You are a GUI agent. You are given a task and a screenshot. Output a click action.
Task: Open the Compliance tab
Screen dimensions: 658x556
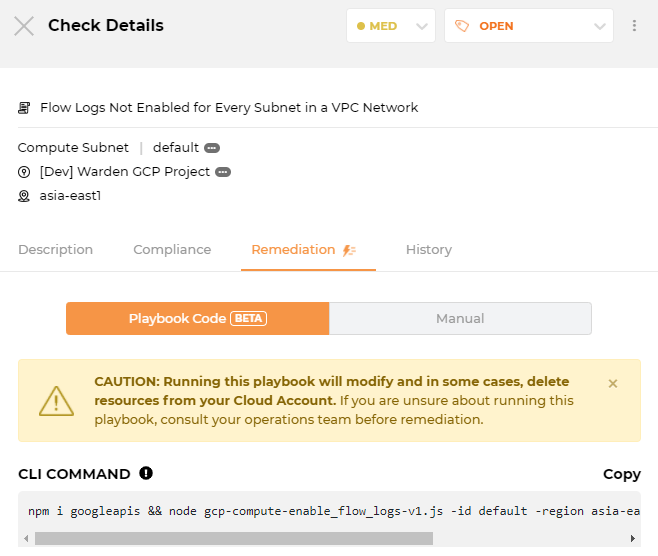click(x=172, y=250)
